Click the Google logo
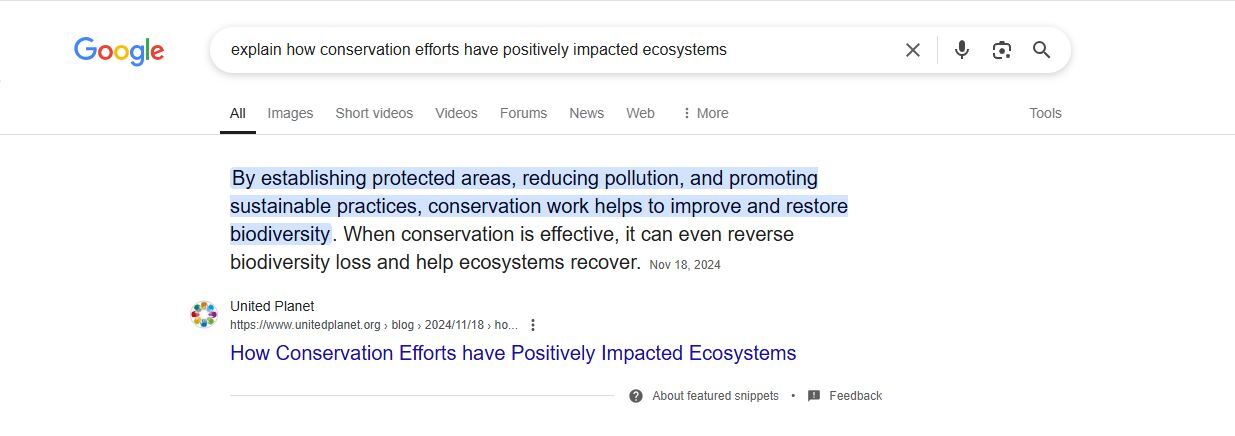1235x436 pixels. click(119, 51)
